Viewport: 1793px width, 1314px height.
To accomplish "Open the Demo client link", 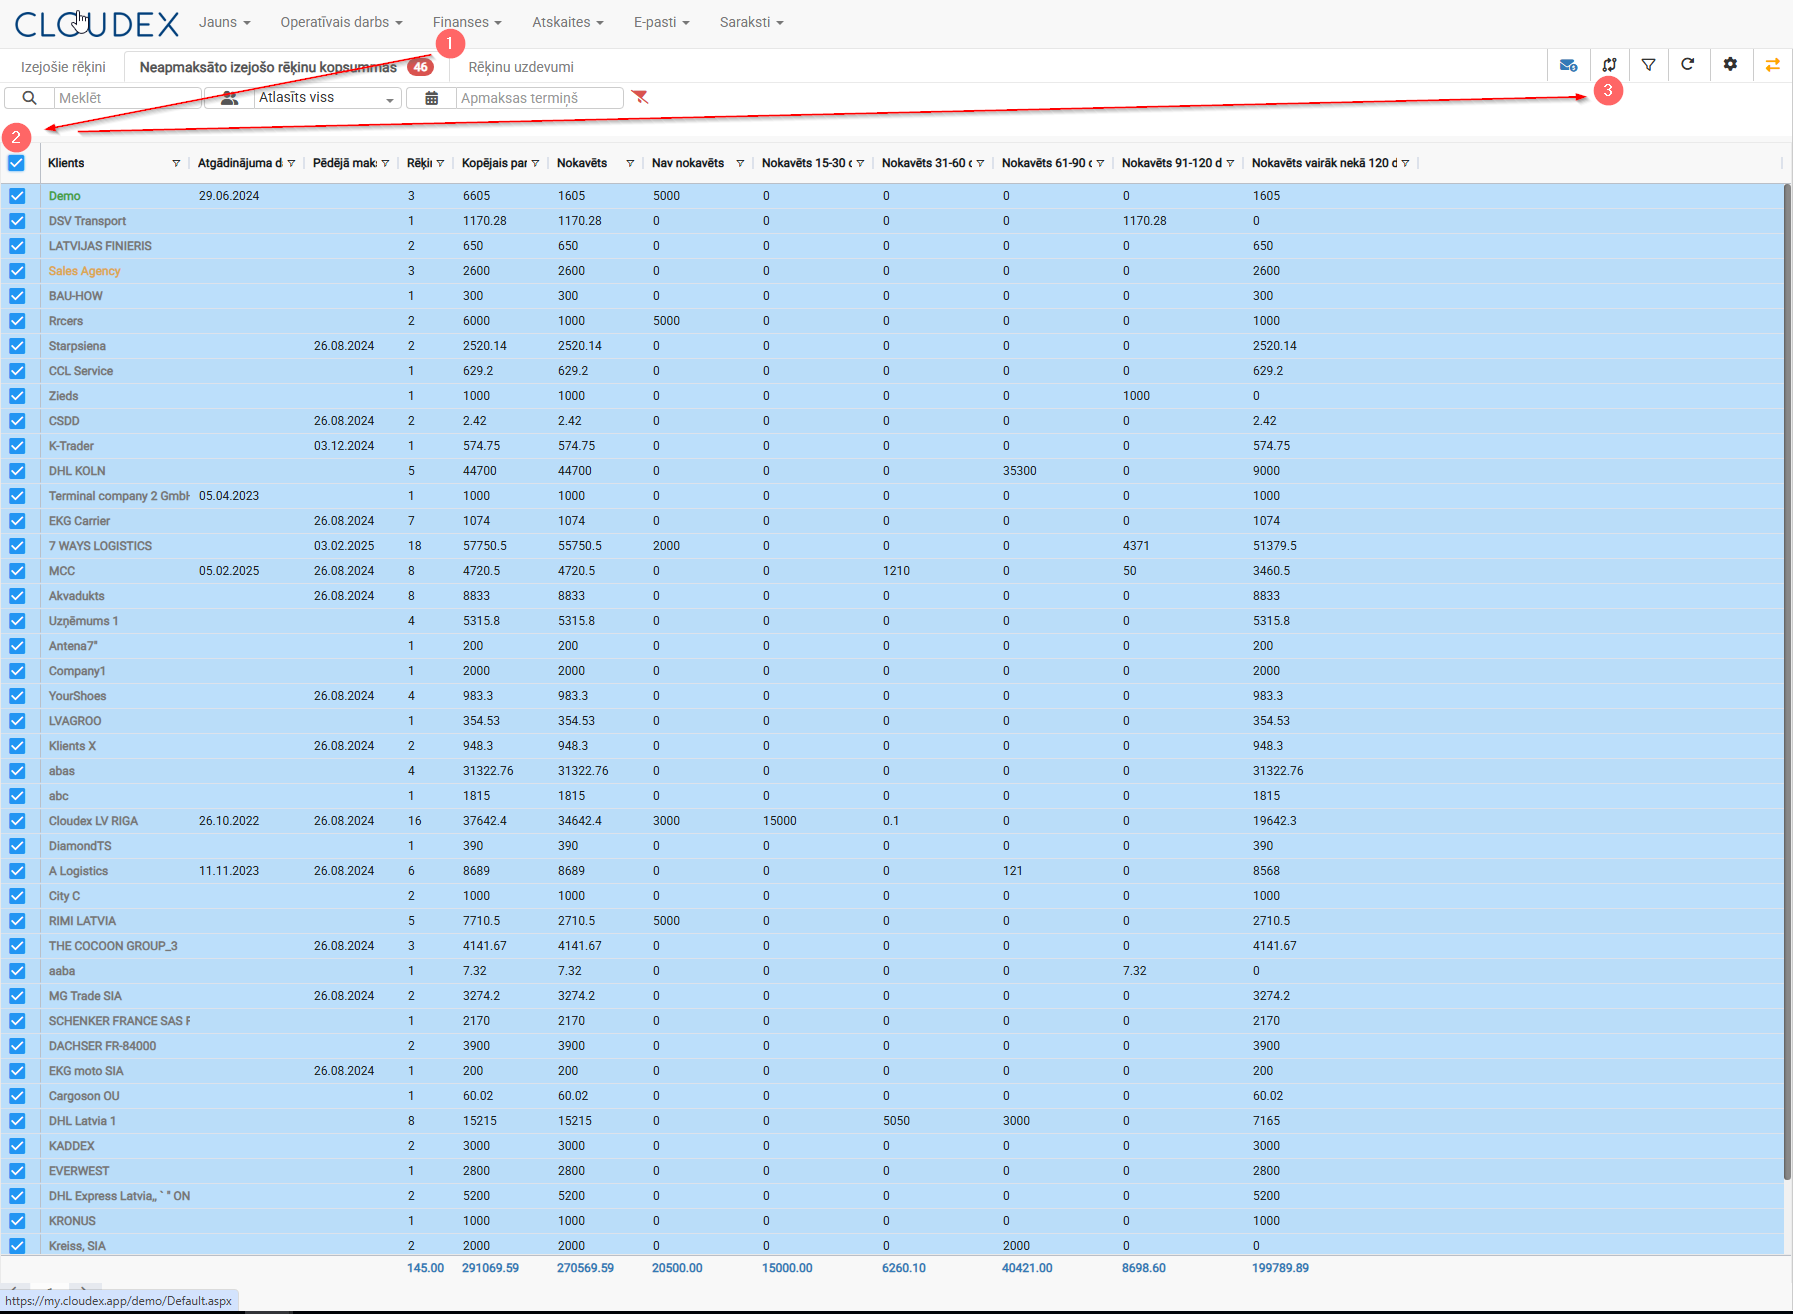I will click(65, 196).
